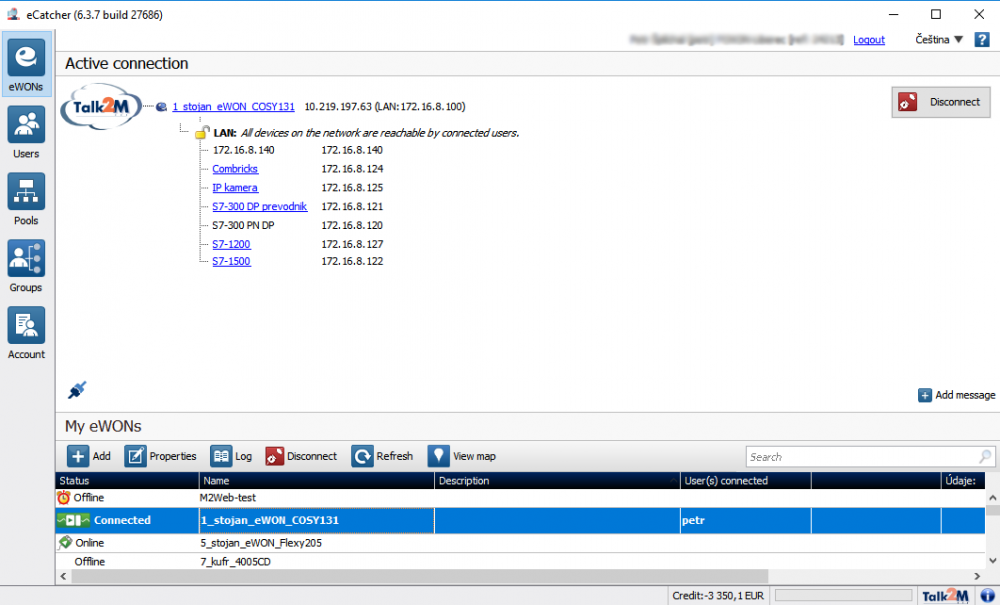The width and height of the screenshot is (1000, 605).
Task: Click the search magnifier icon
Action: tap(985, 456)
